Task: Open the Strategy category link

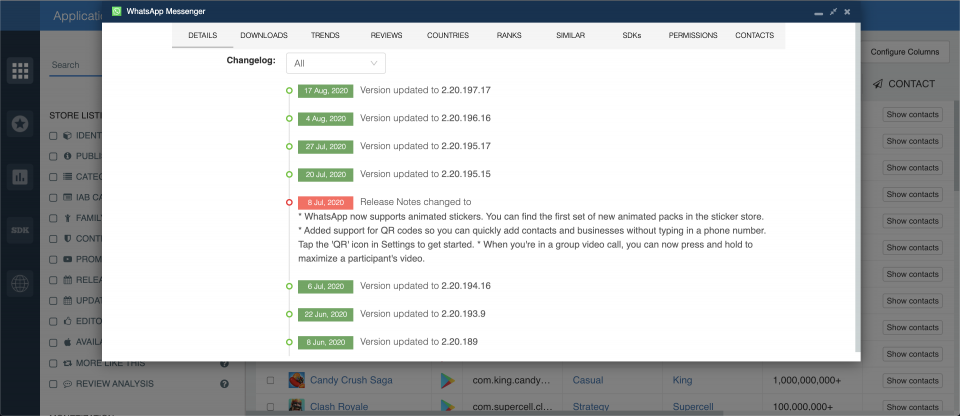Action: coord(591,407)
